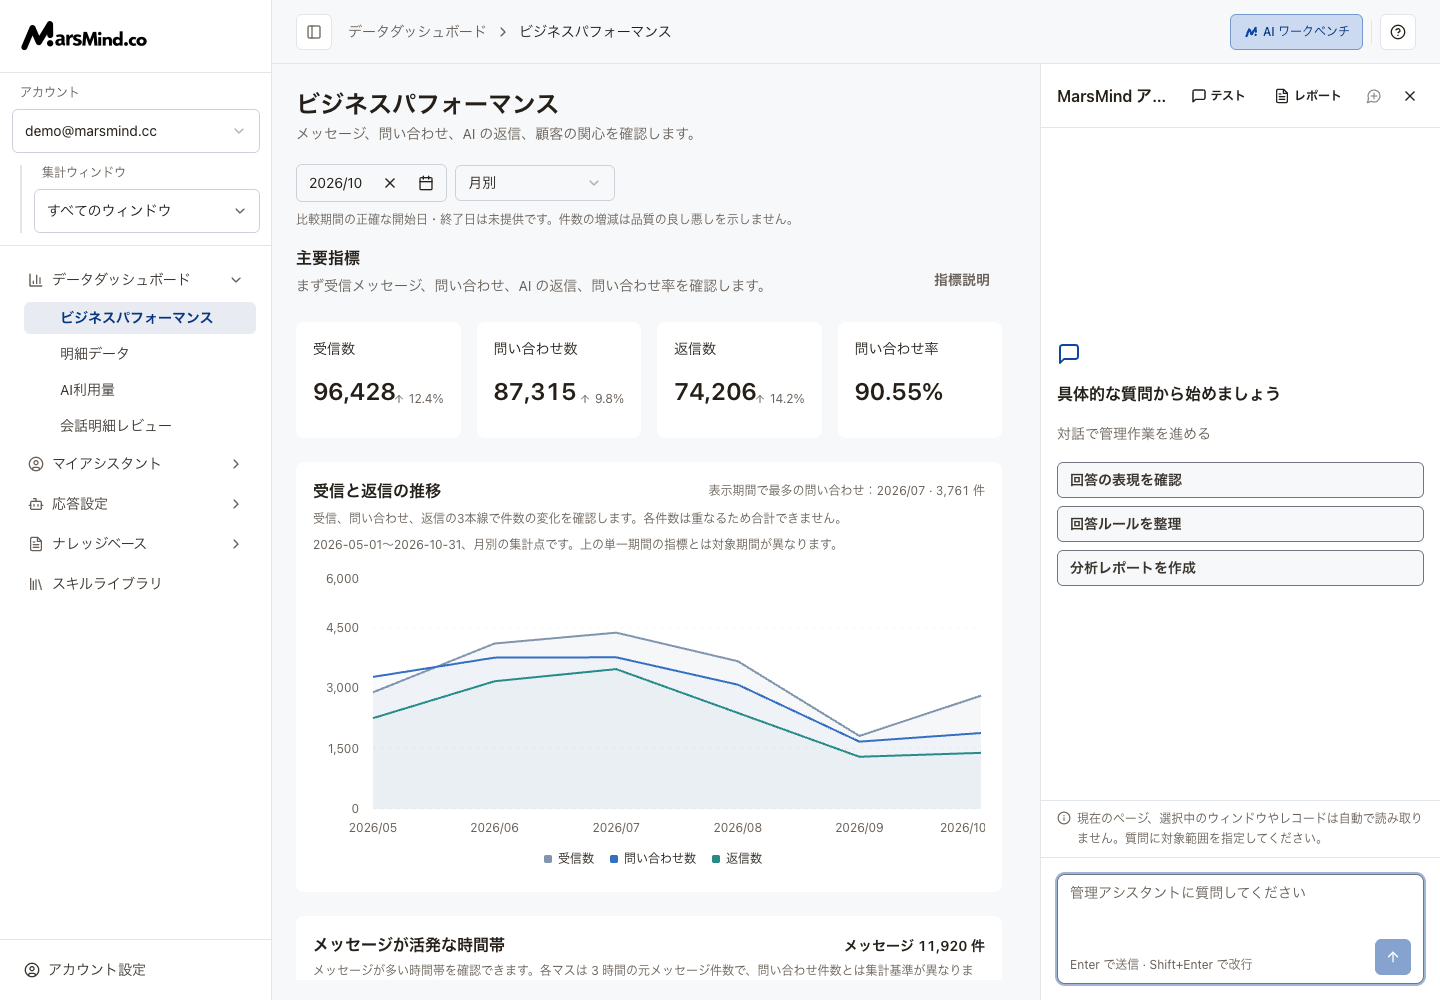Select ビジネスパフォーマンス in sidebar
The height and width of the screenshot is (1000, 1440).
[140, 318]
